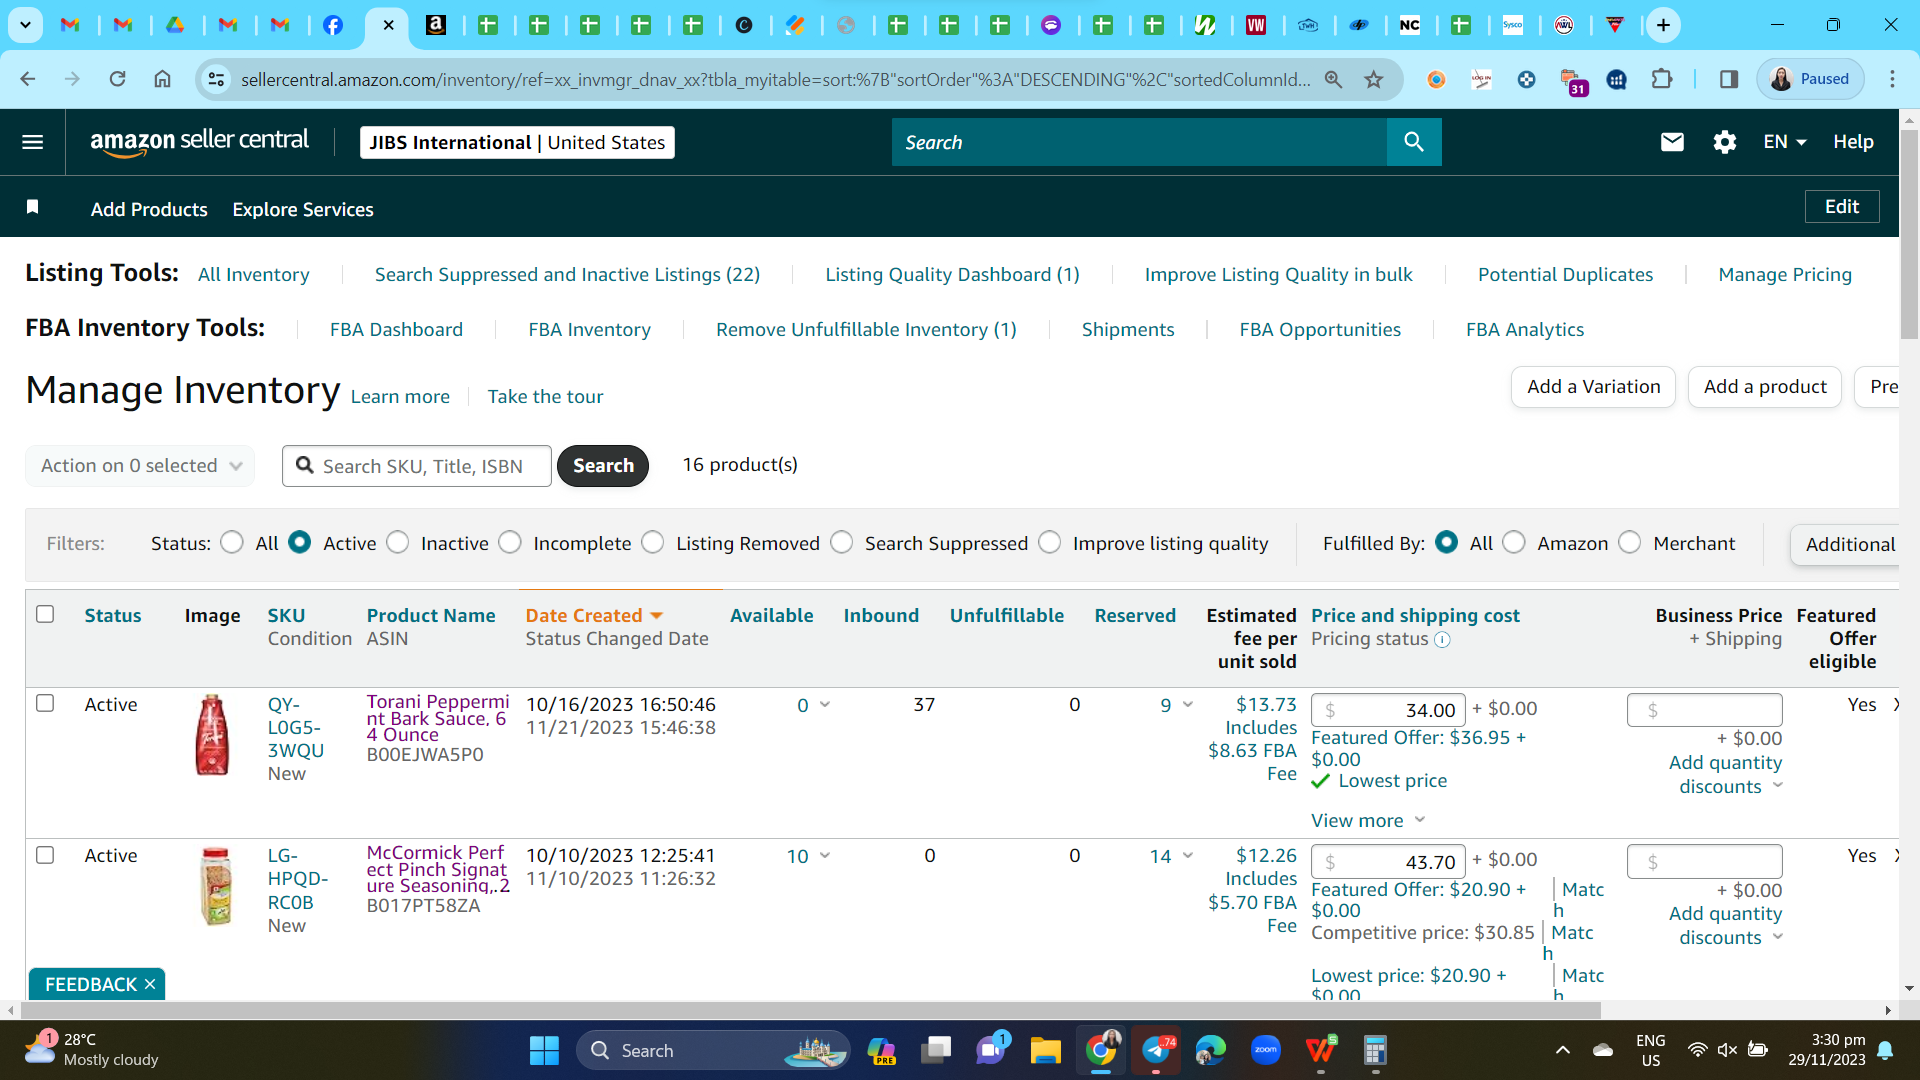The image size is (1920, 1080).
Task: Click Add a Variation button
Action: [x=1593, y=387]
